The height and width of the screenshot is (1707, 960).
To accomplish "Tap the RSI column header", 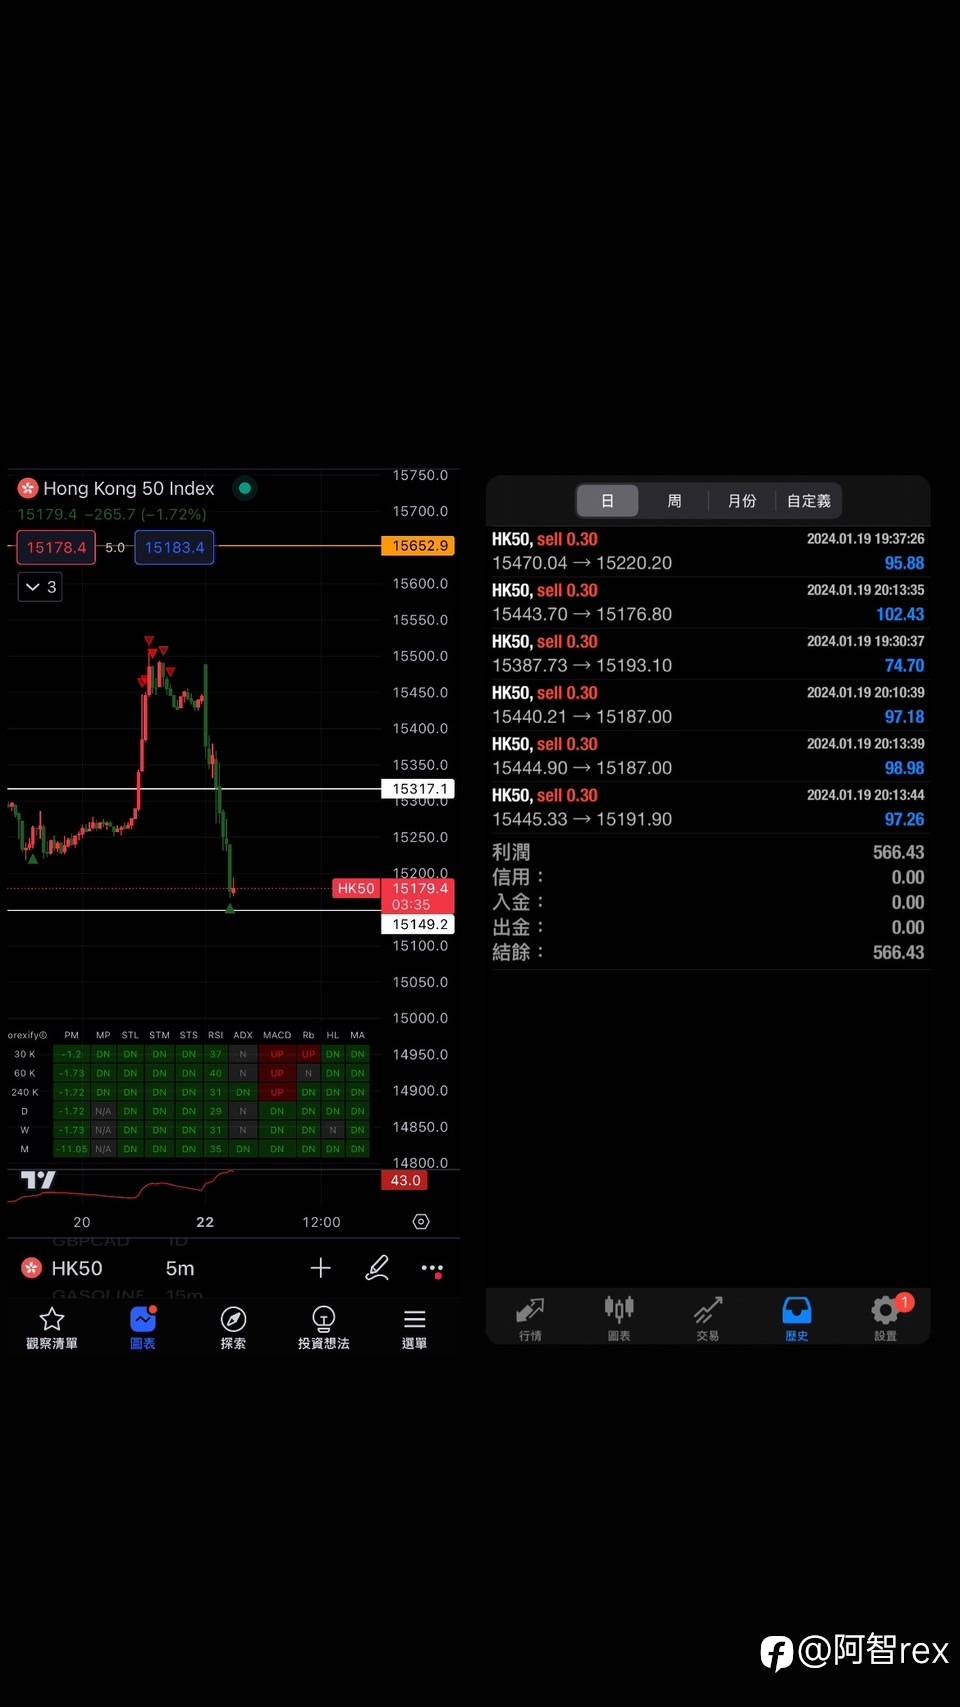I will point(215,1035).
